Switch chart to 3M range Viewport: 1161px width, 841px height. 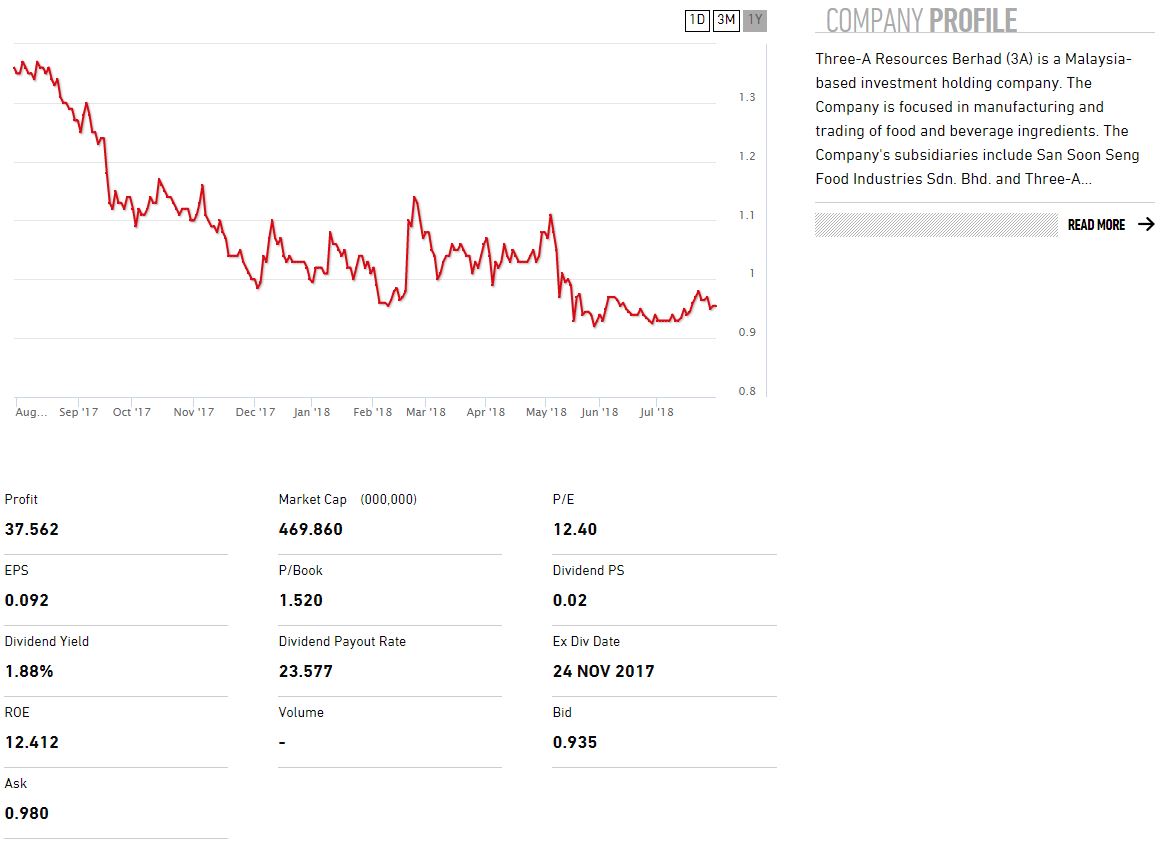click(x=726, y=20)
